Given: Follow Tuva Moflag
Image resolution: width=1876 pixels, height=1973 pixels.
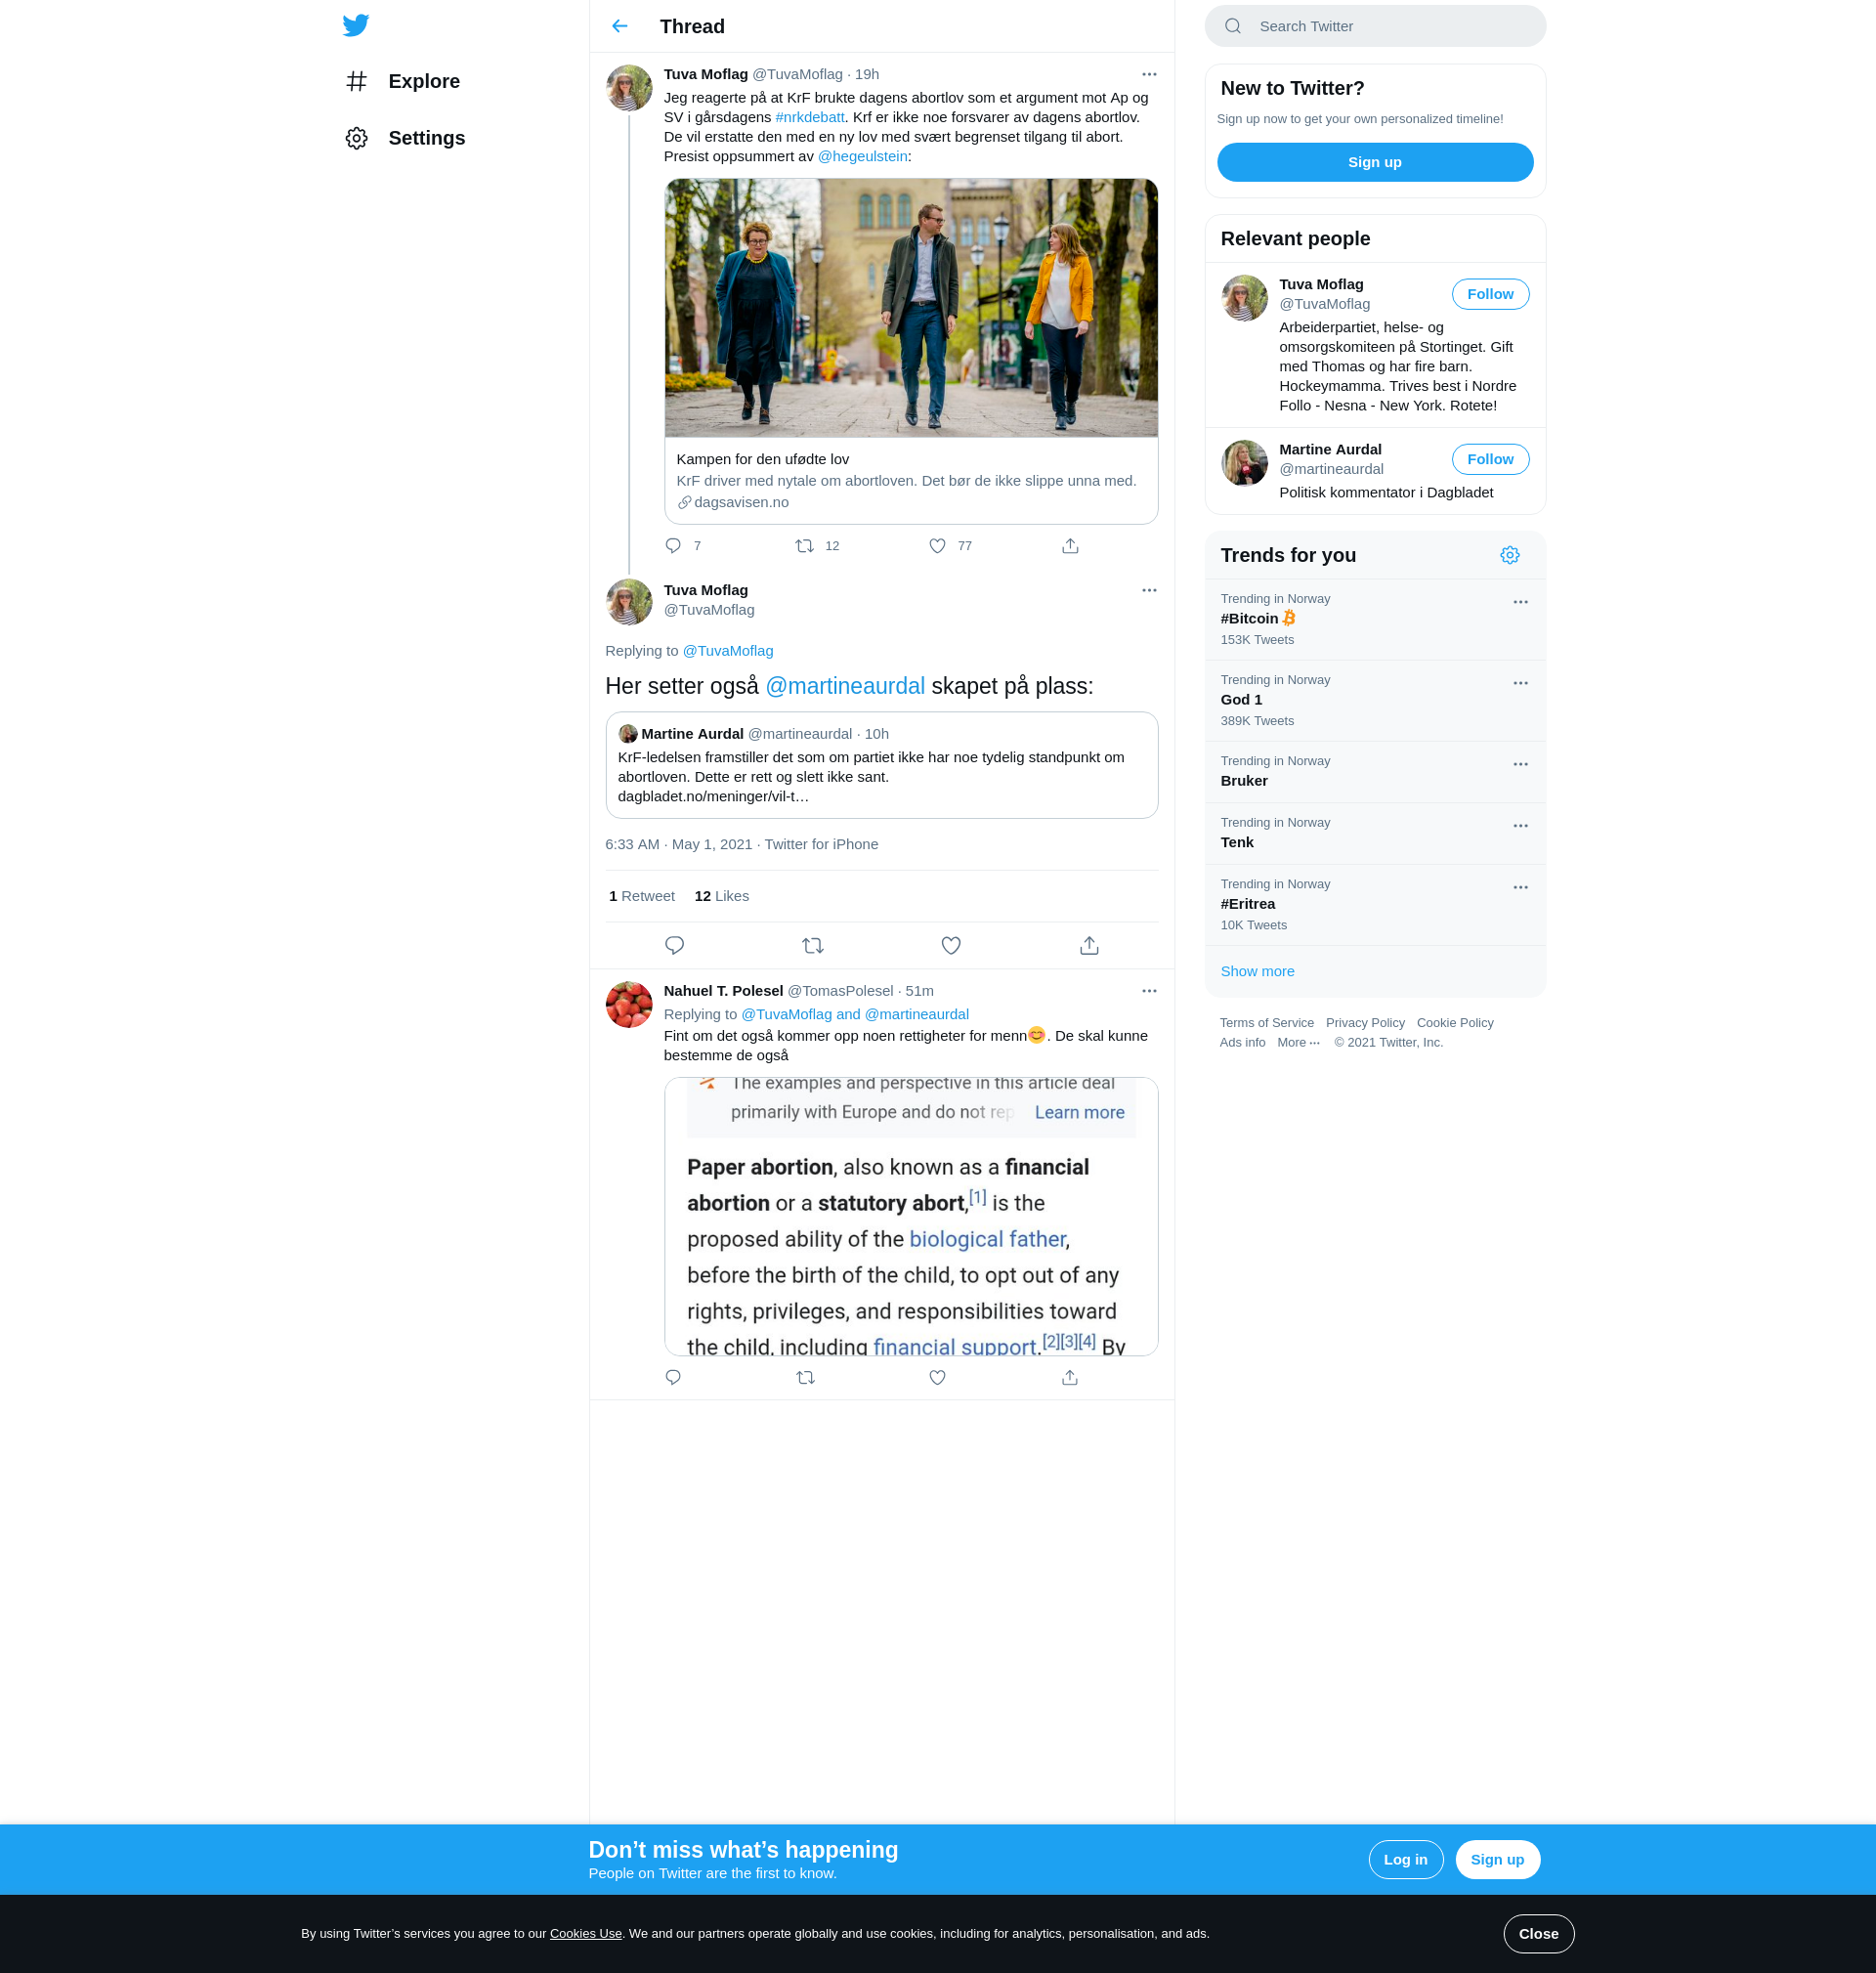Looking at the screenshot, I should [1490, 294].
